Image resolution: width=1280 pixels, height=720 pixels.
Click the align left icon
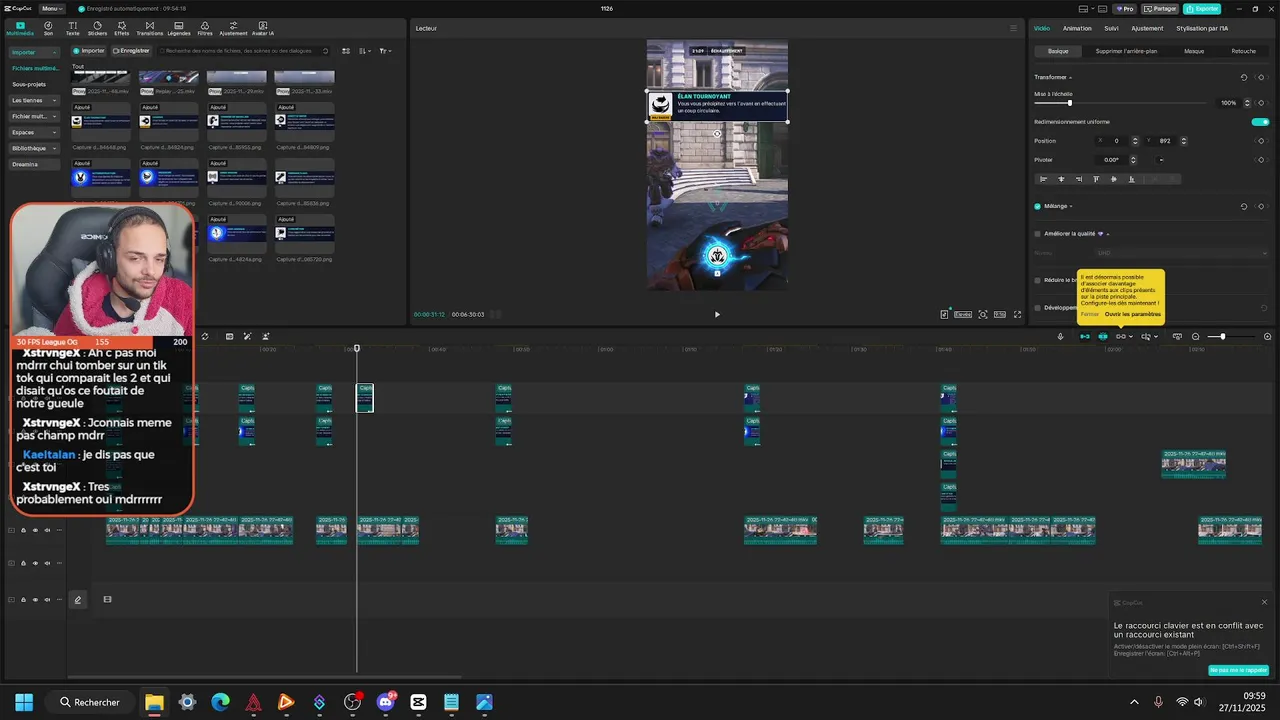tap(1043, 179)
